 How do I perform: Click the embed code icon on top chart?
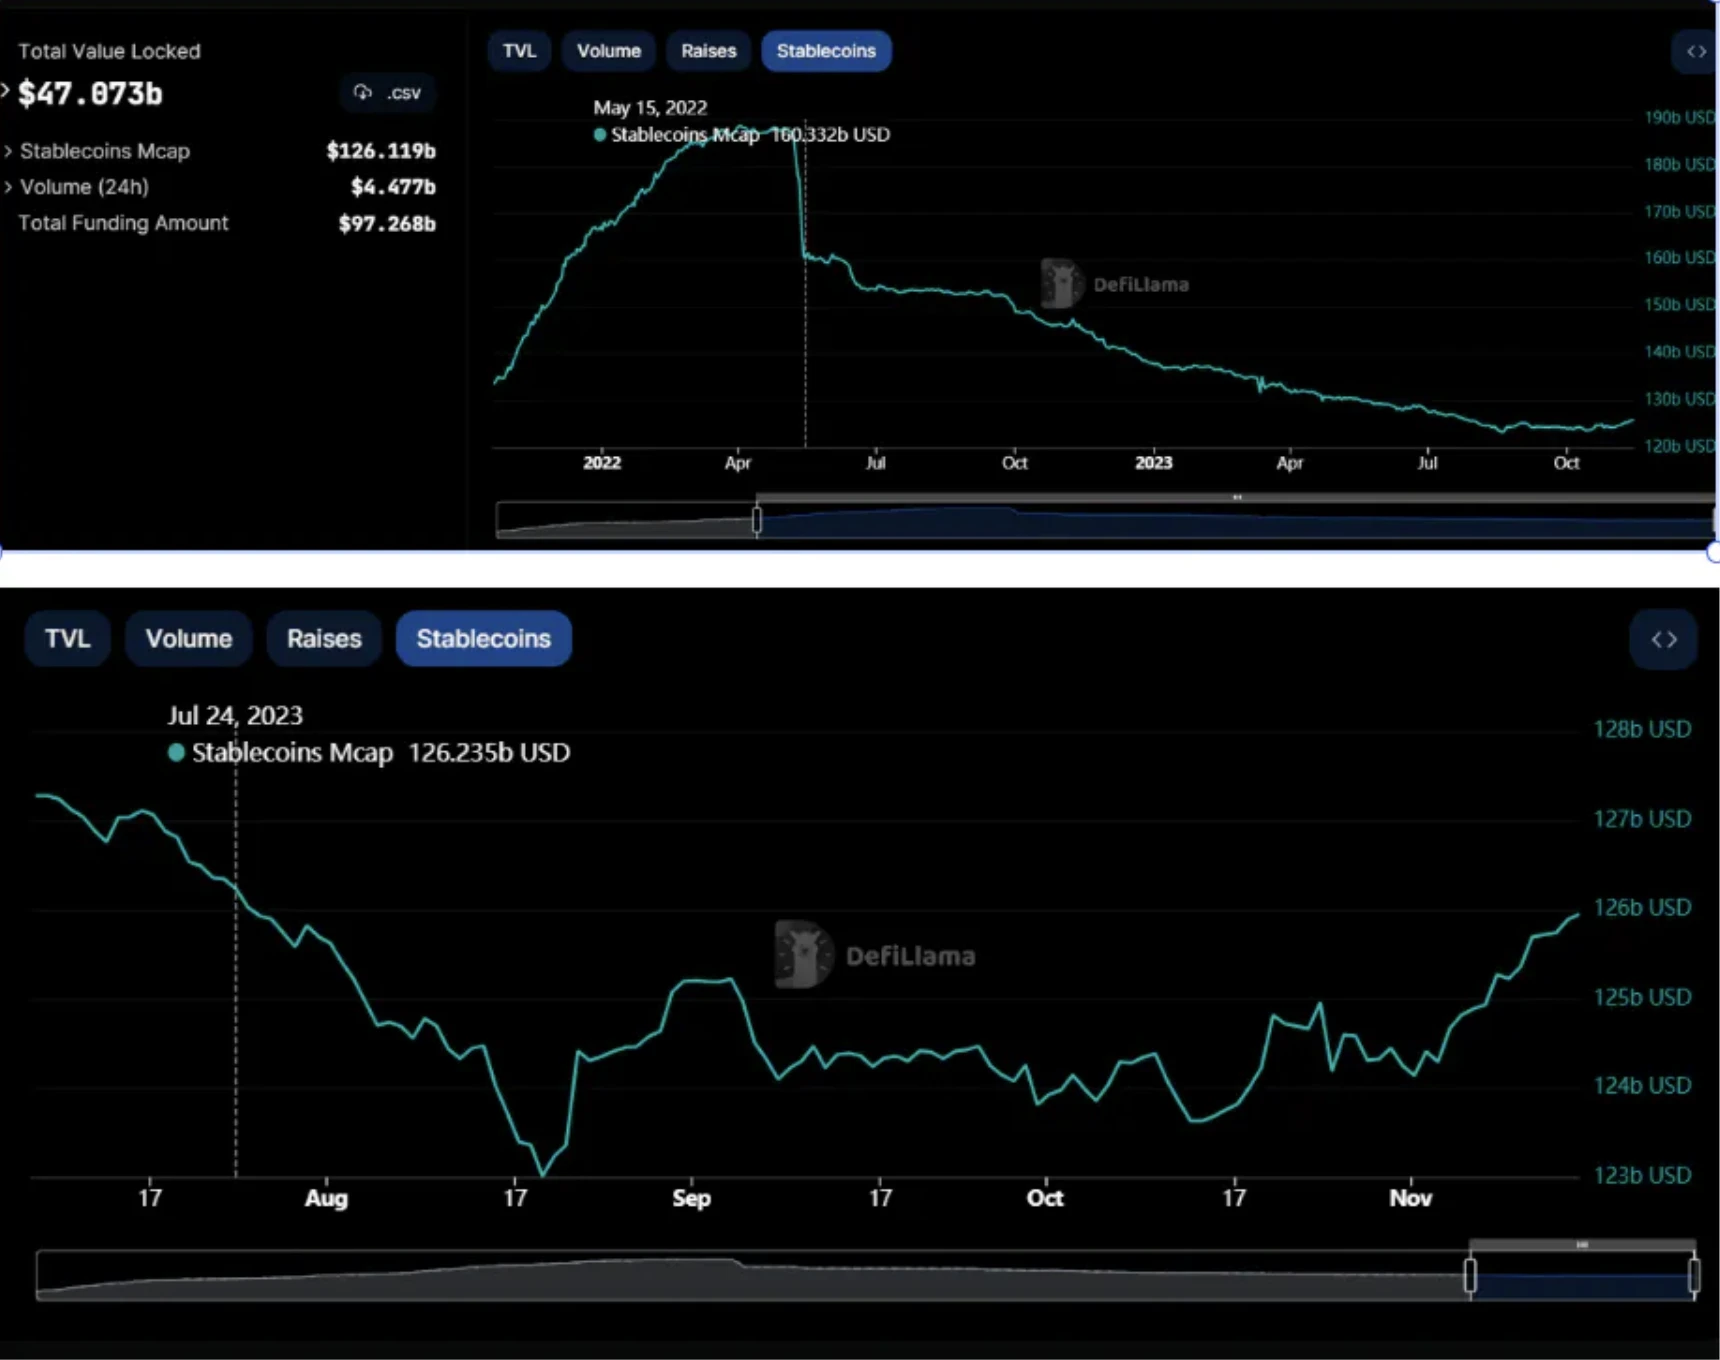click(x=1696, y=51)
